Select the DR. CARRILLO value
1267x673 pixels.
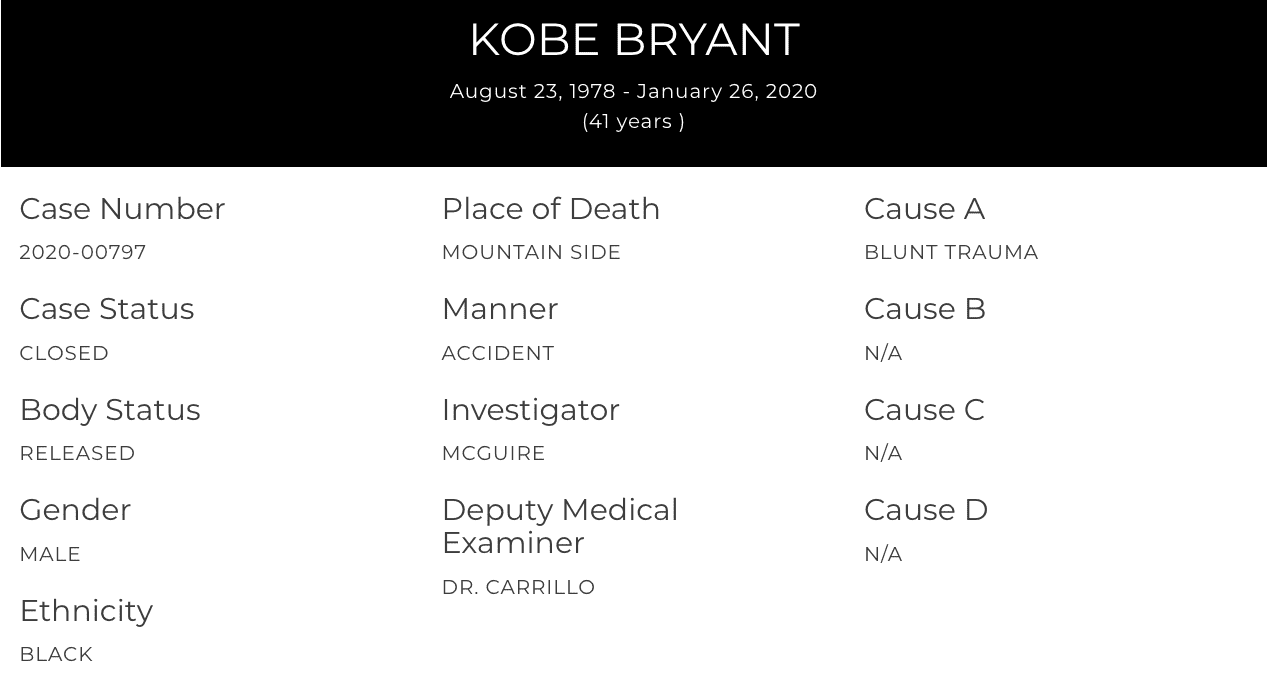tap(518, 587)
